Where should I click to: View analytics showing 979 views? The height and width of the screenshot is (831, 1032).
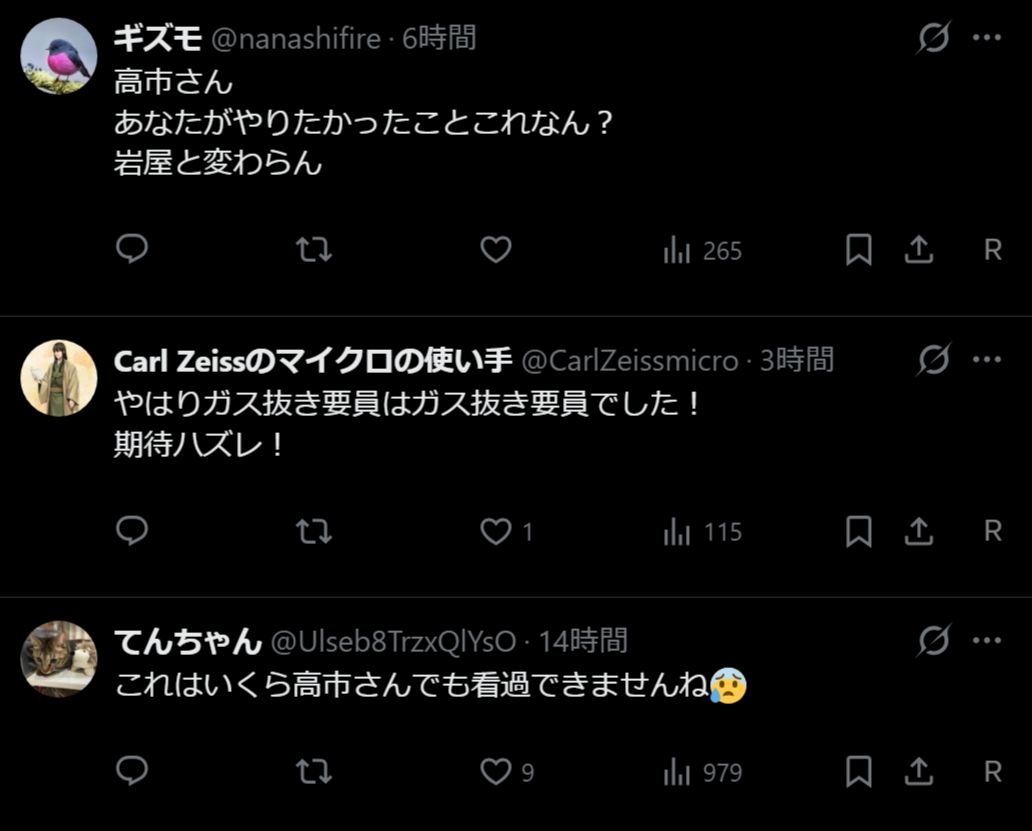coord(702,772)
